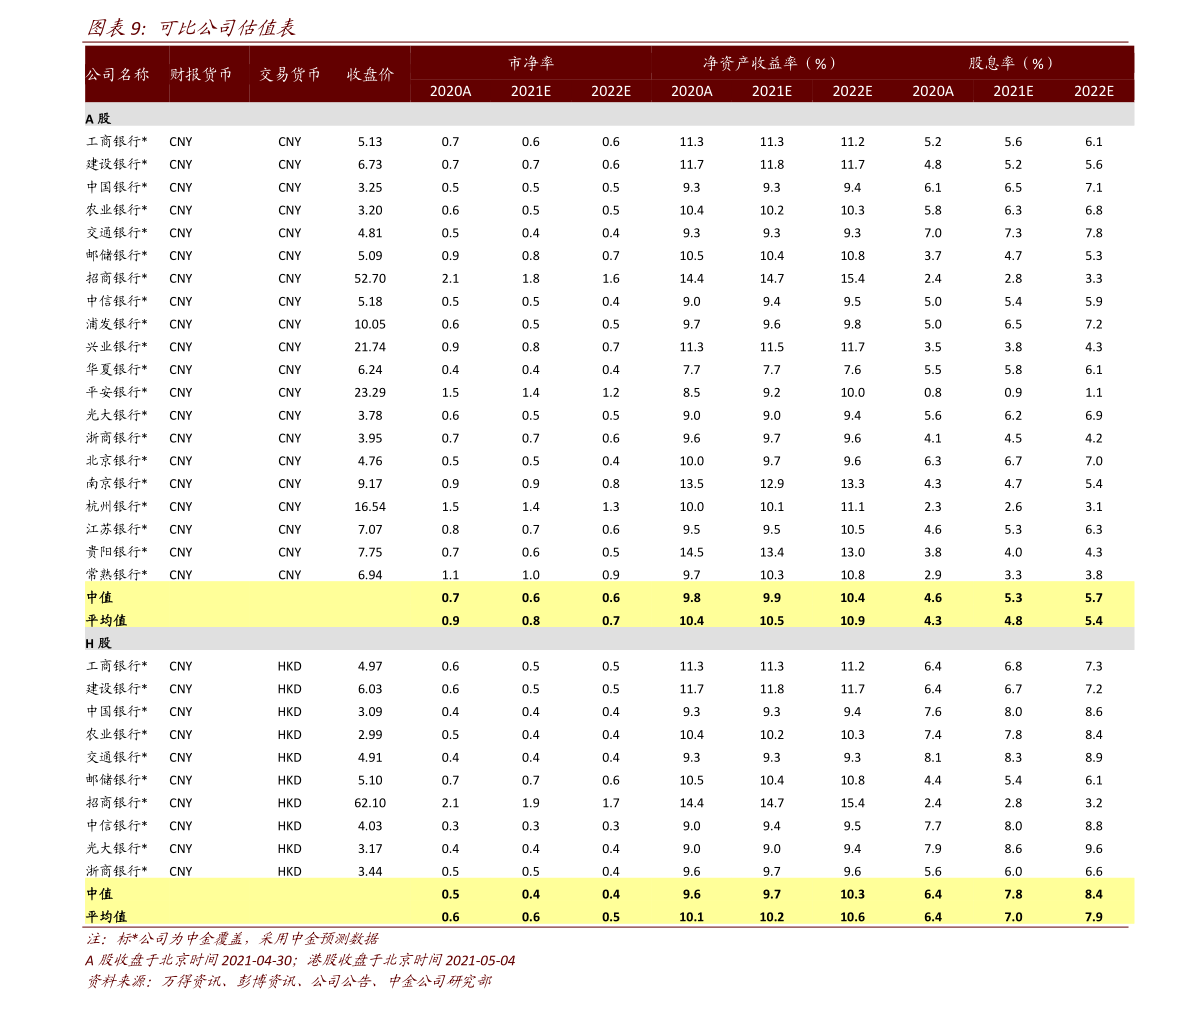Click the 'H 股' section label
1191x1009 pixels.
98,643
